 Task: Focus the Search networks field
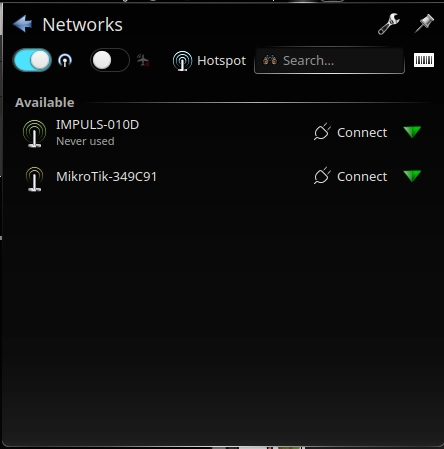pos(329,60)
